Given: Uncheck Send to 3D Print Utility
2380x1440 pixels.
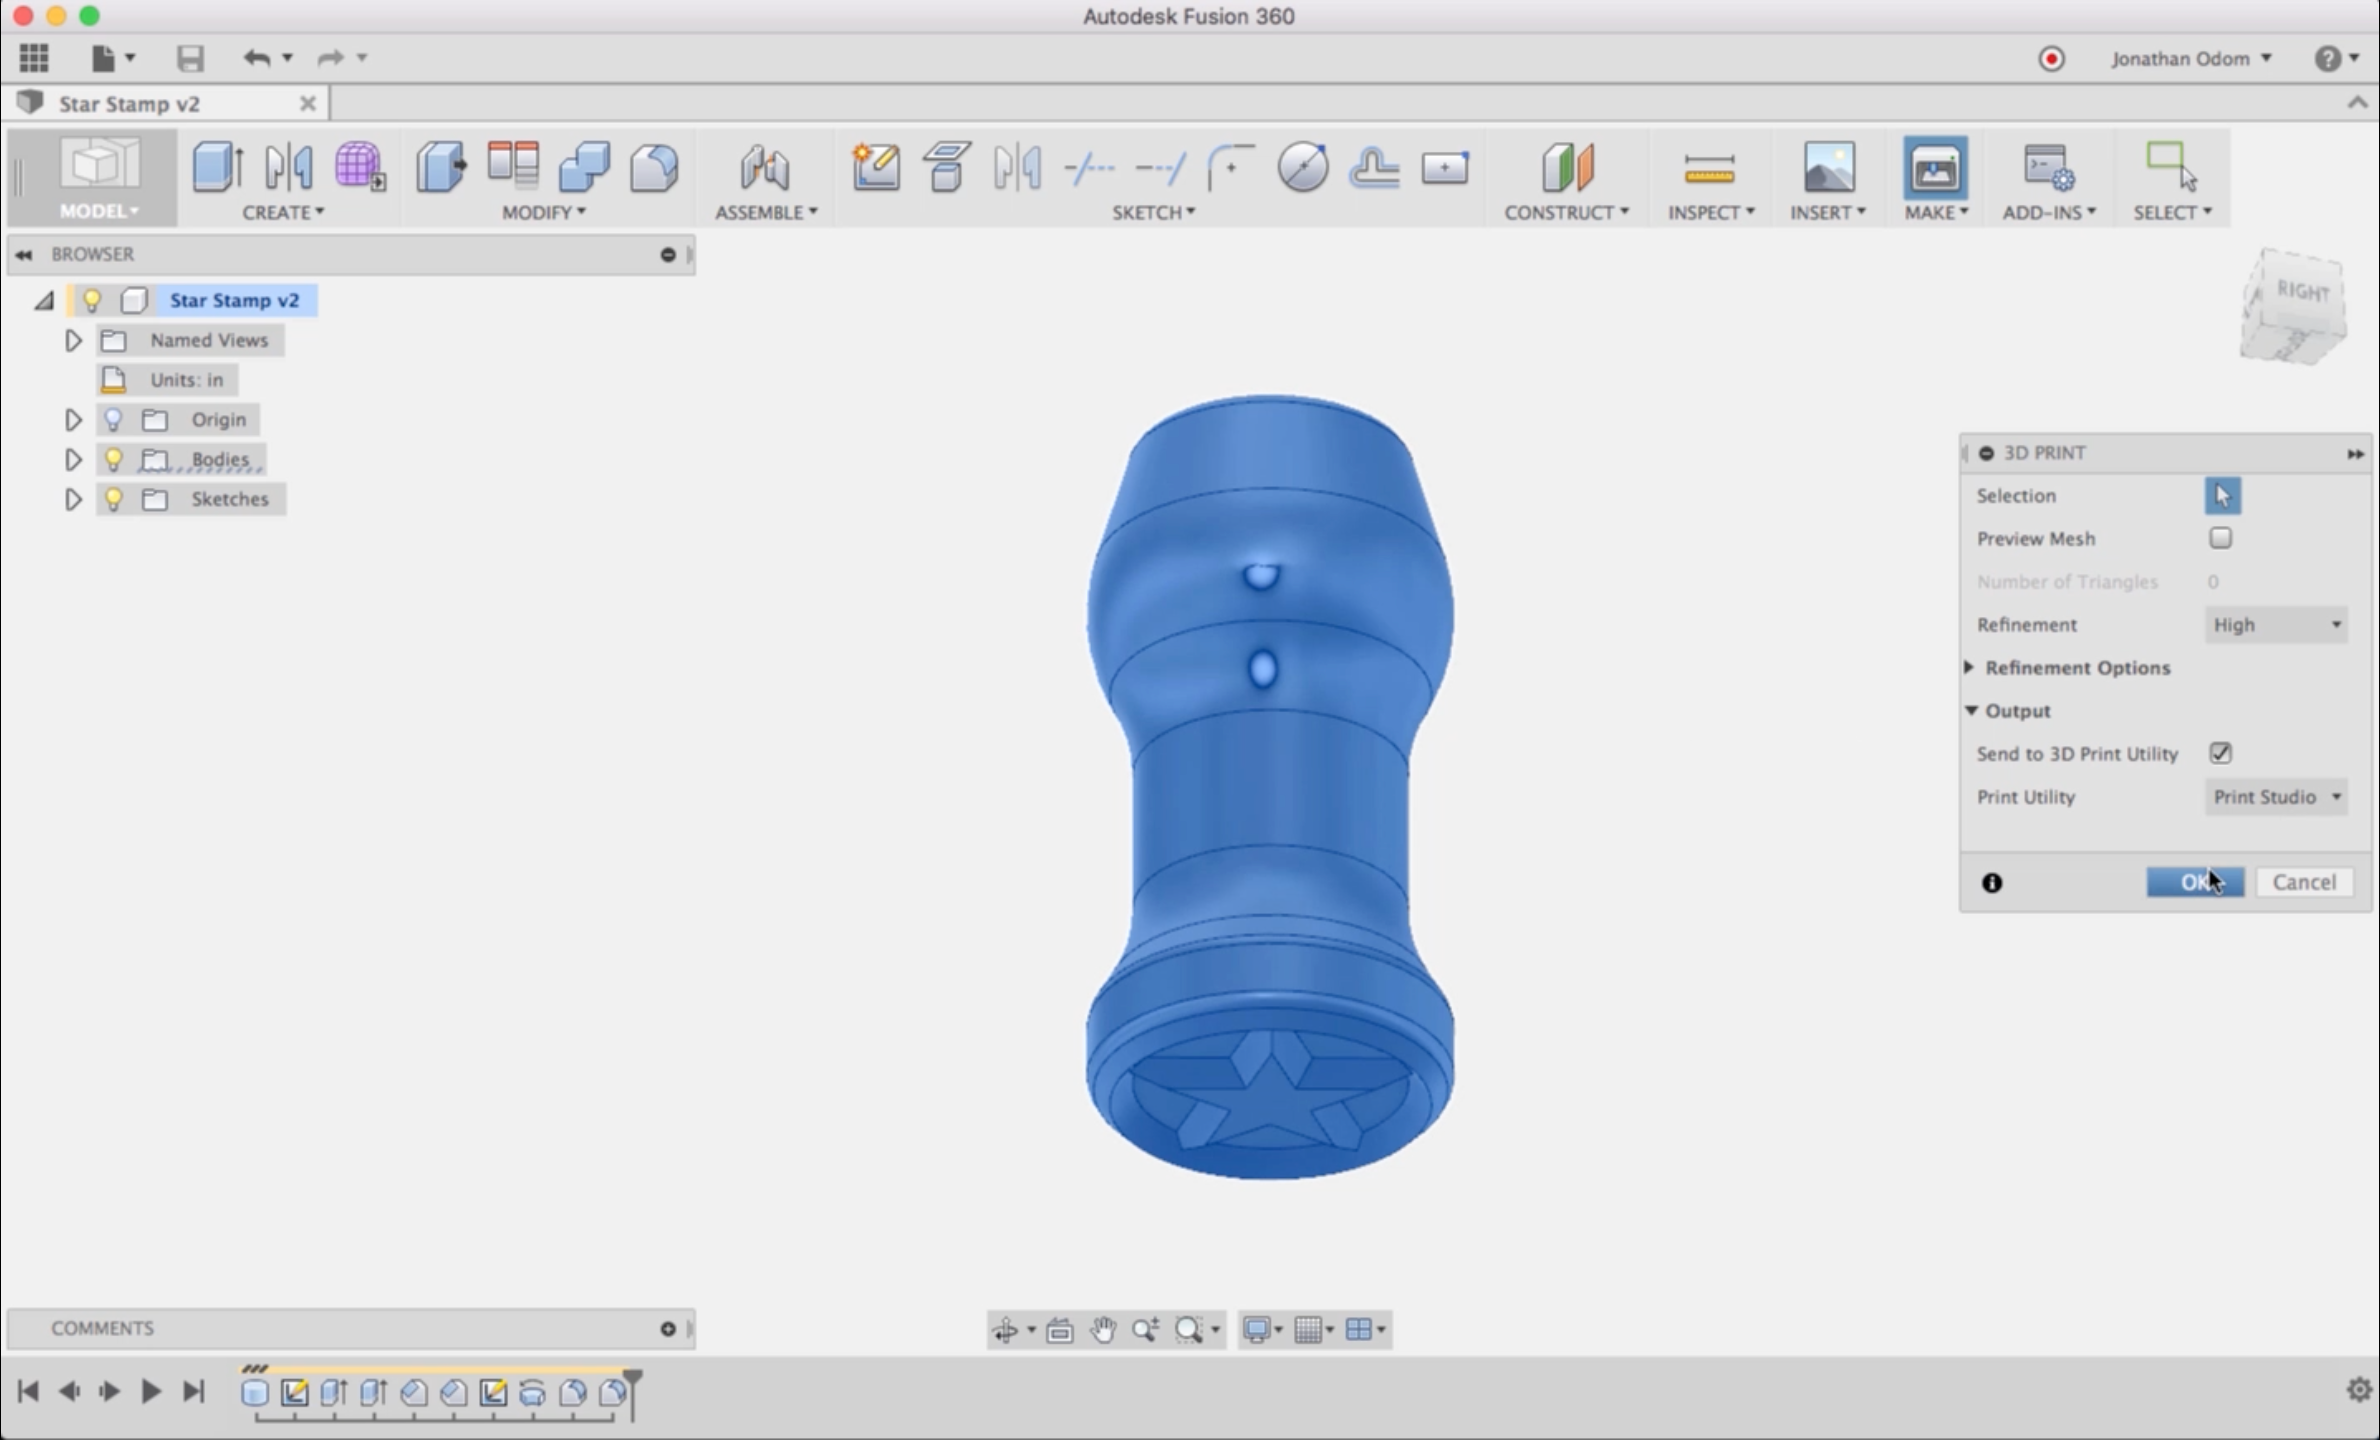Looking at the screenshot, I should [2221, 753].
